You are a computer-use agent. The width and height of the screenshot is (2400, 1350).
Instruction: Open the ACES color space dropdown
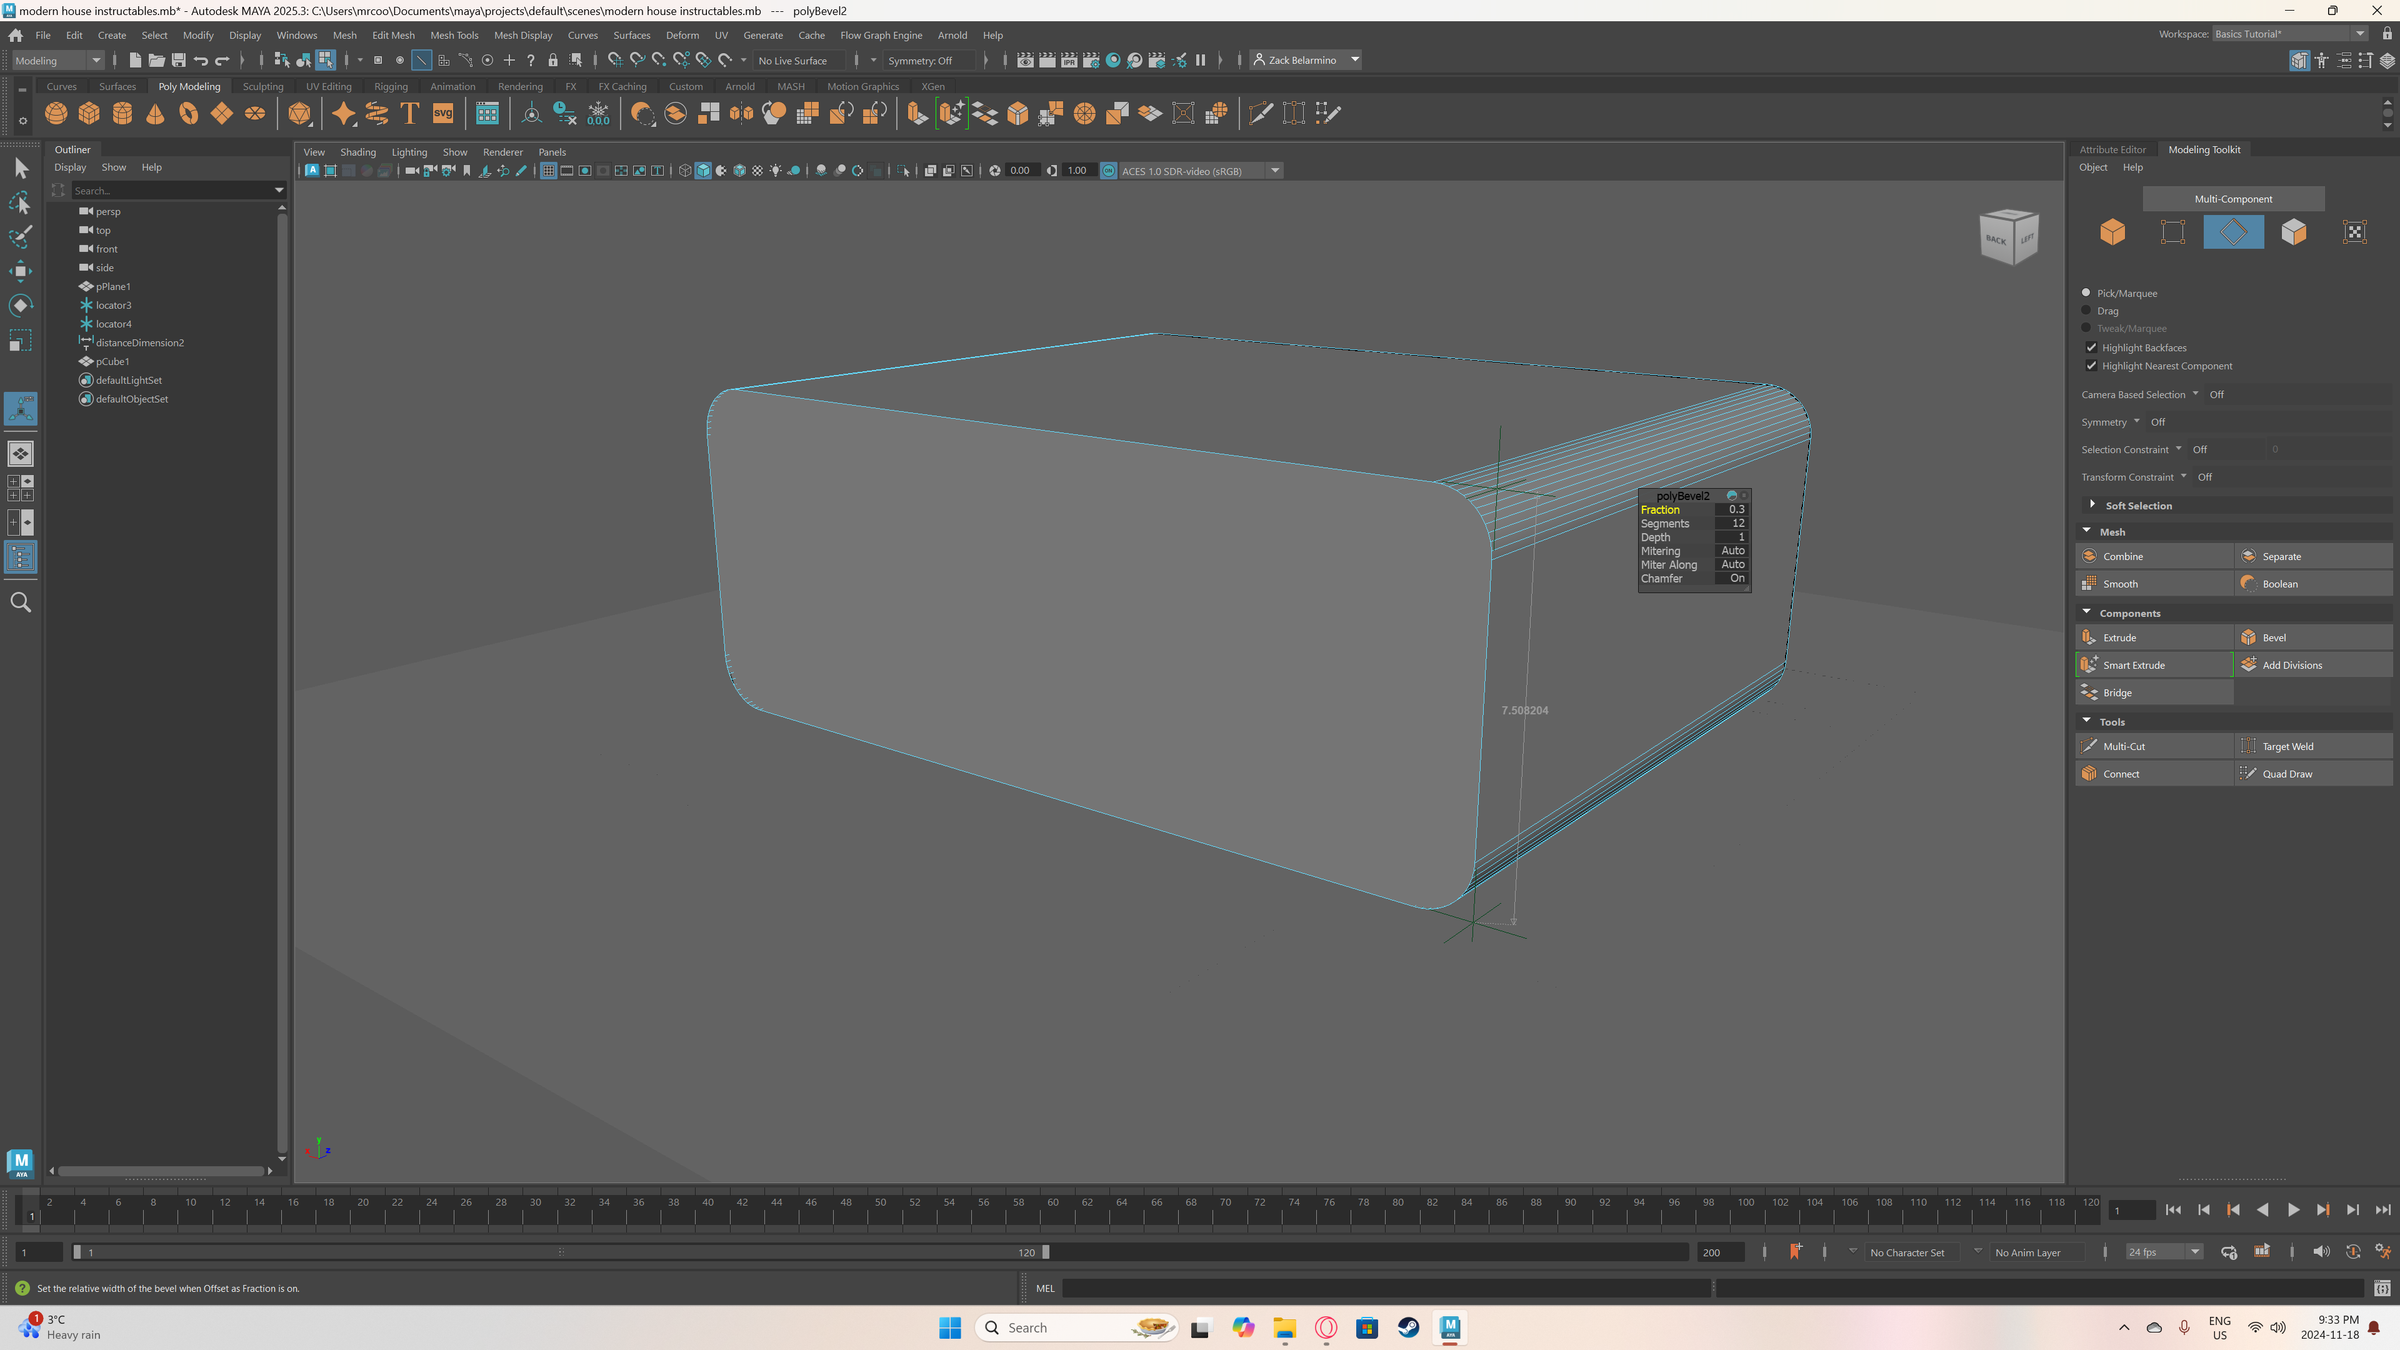click(1275, 171)
